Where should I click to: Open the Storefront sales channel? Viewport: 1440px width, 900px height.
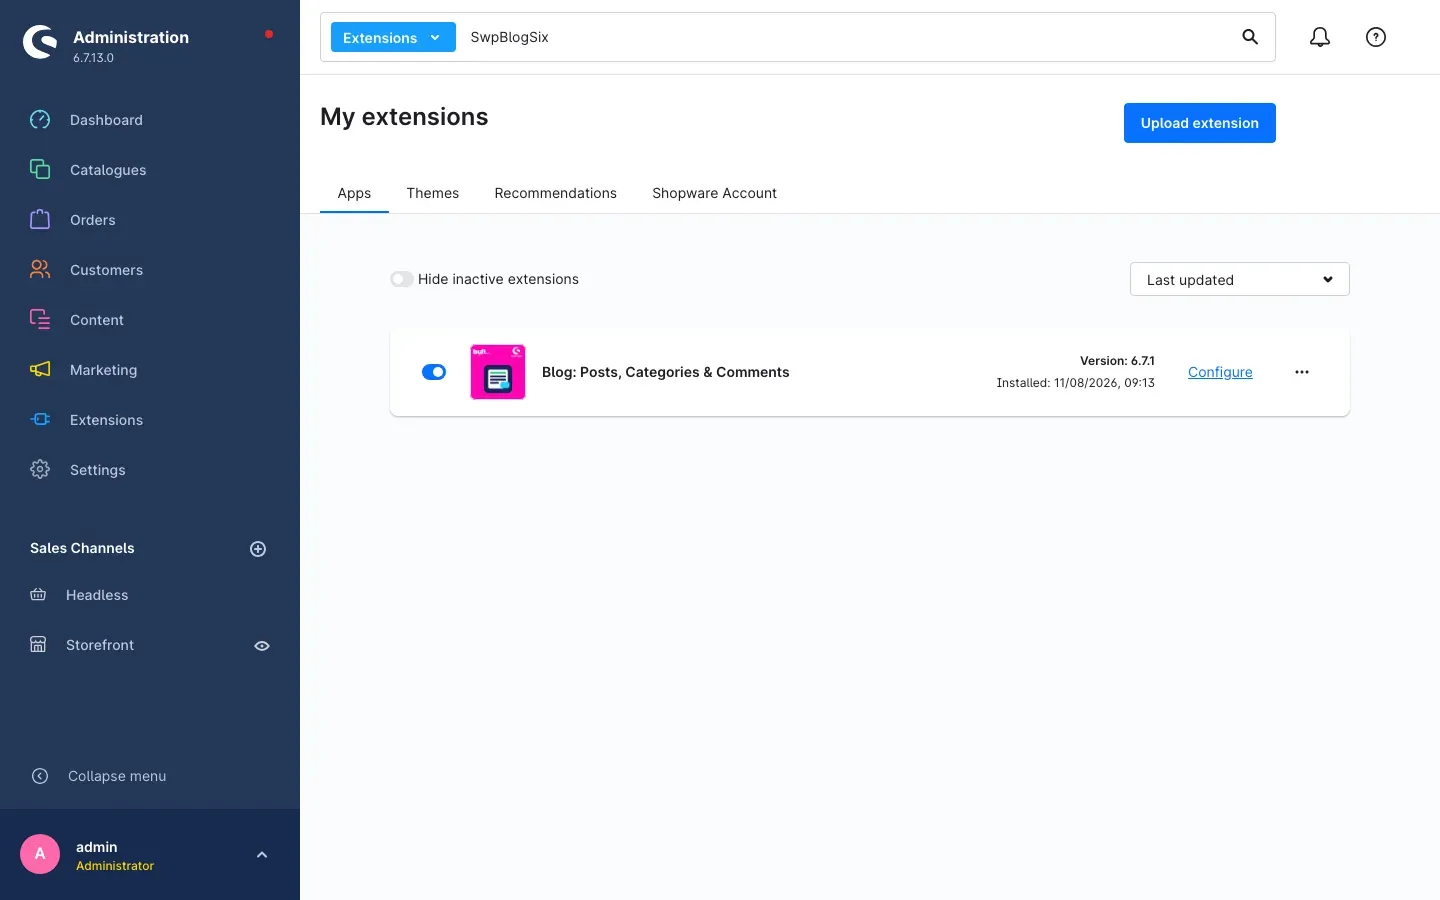[x=100, y=645]
